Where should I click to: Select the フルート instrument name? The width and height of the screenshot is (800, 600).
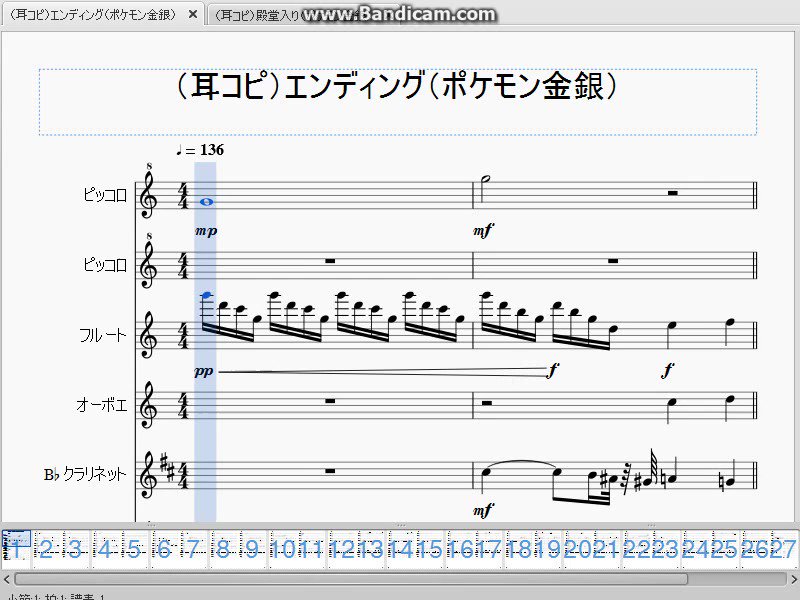[x=103, y=335]
